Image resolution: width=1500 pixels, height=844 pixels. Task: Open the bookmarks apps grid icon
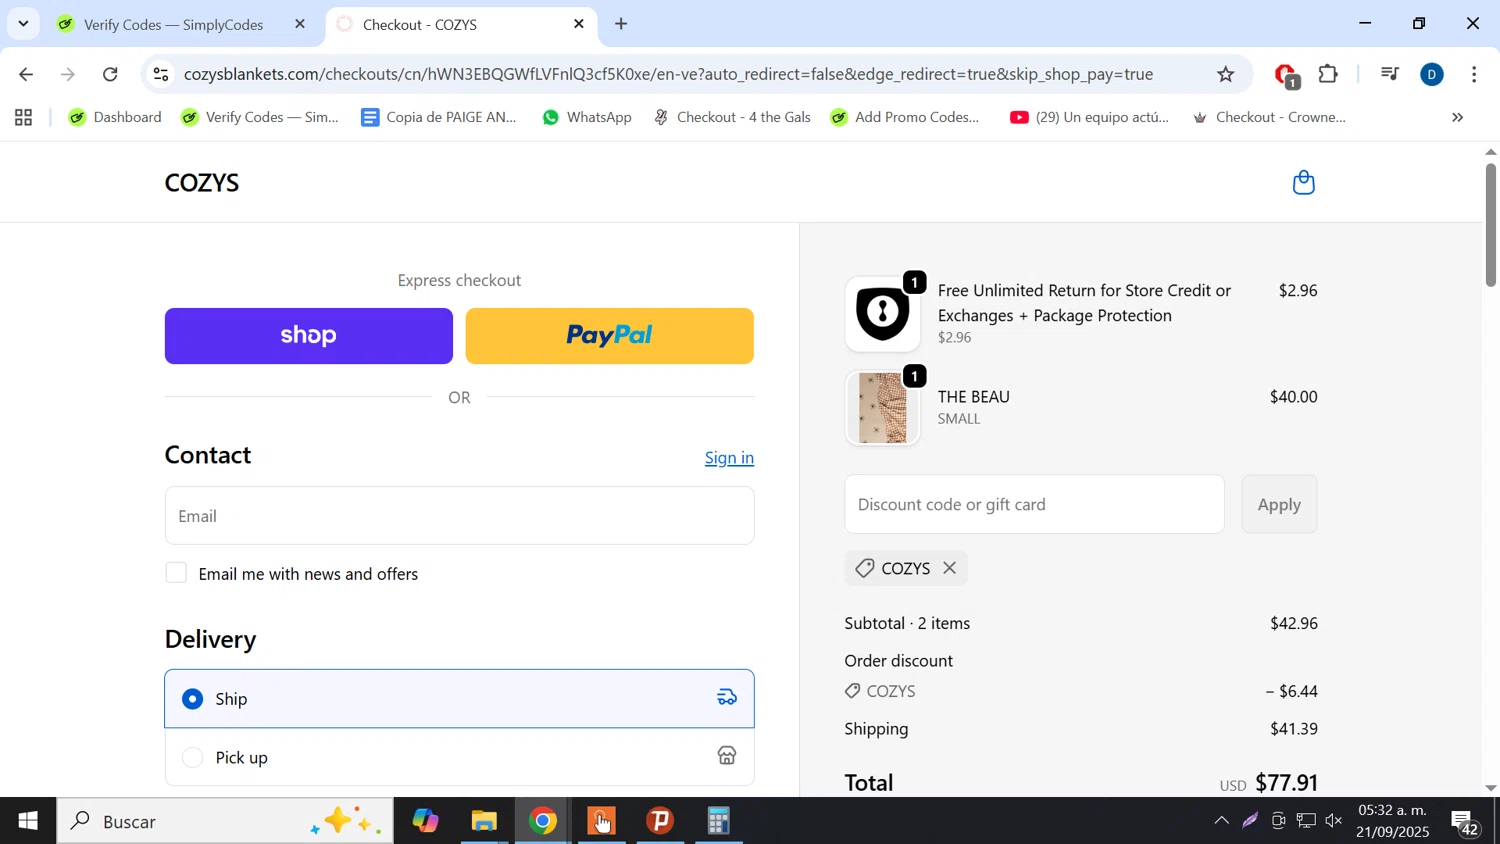click(x=24, y=118)
